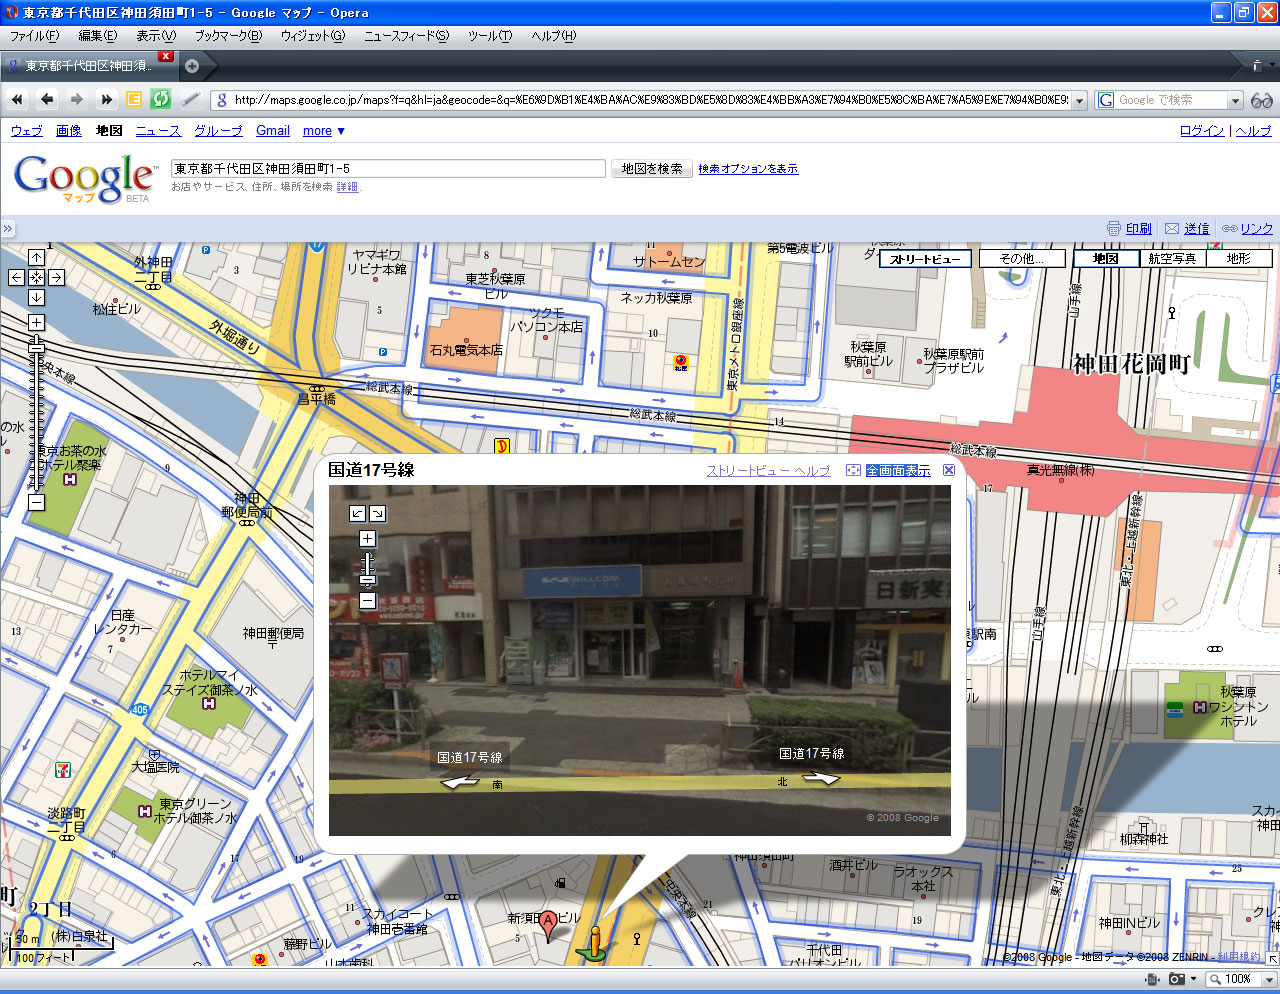Open the 編集(E) menu
1280x994 pixels.
(x=97, y=36)
